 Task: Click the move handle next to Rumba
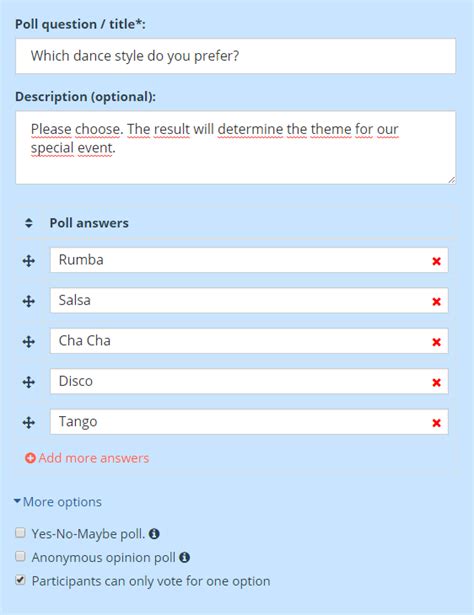(29, 261)
